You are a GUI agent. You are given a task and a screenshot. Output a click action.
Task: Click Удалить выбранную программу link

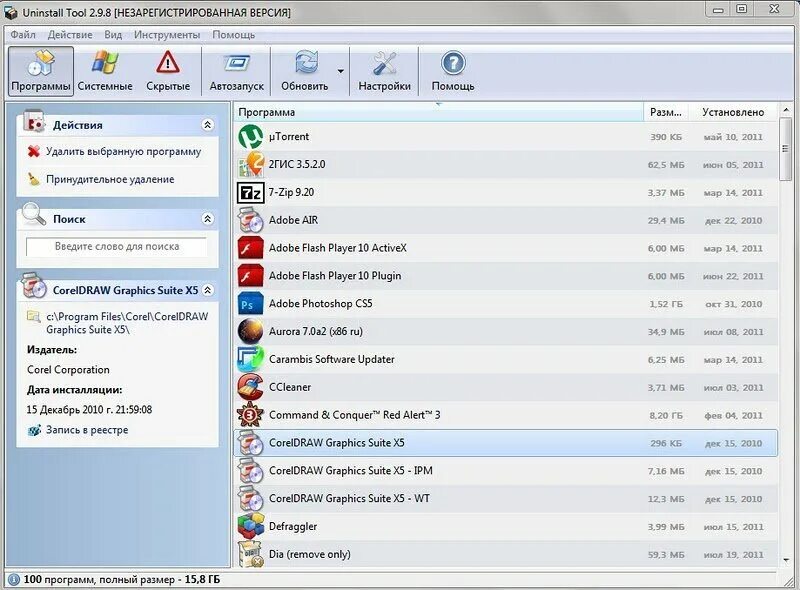coord(123,152)
